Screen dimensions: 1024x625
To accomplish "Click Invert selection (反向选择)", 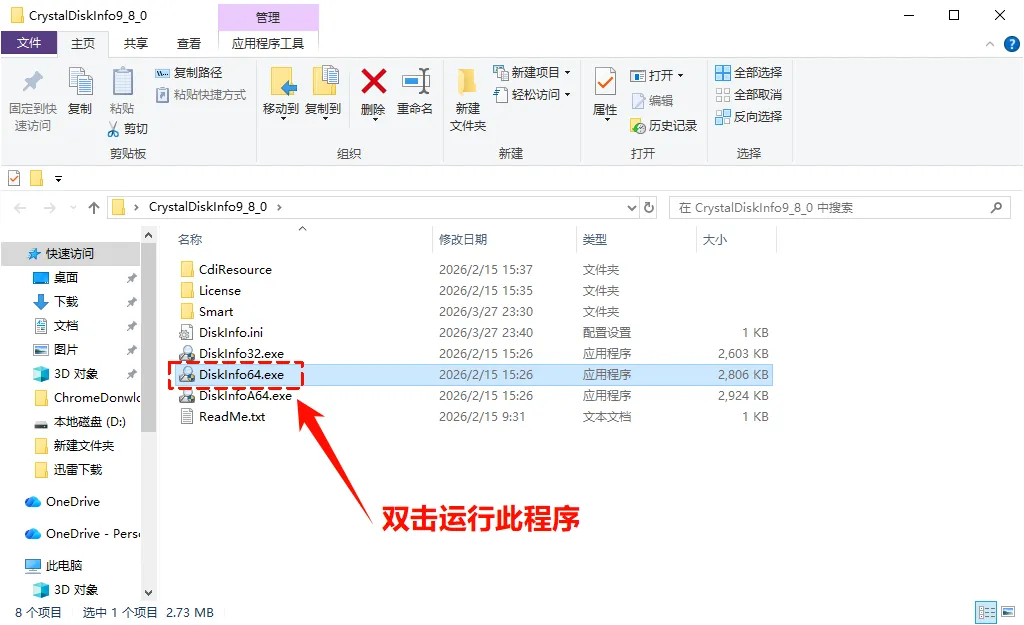I will point(748,117).
